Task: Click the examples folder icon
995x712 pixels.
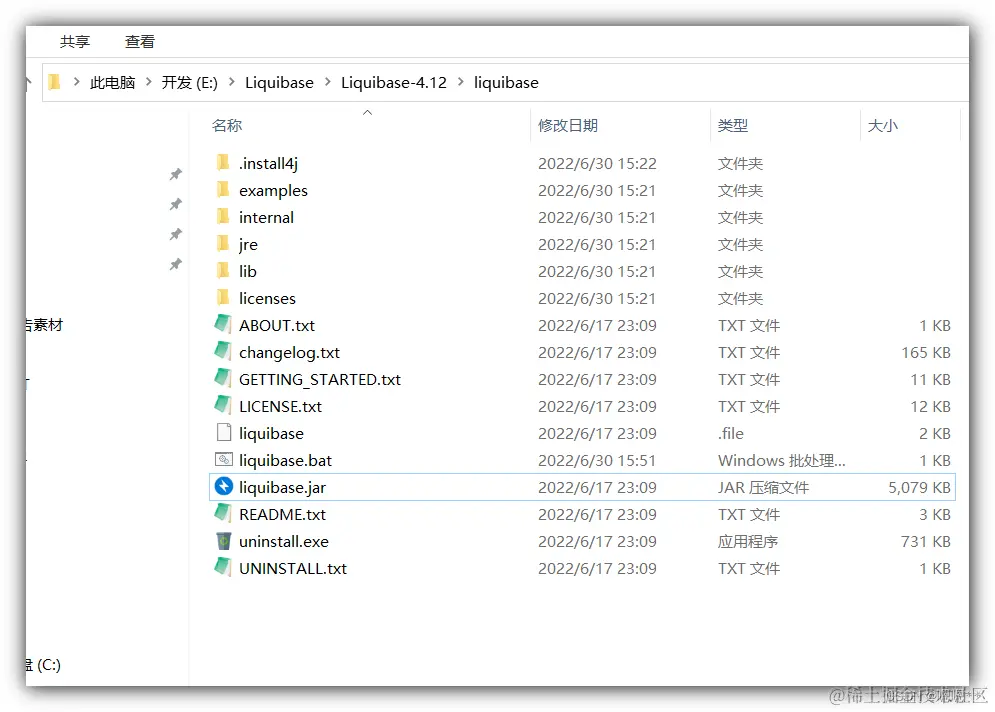Action: point(223,189)
